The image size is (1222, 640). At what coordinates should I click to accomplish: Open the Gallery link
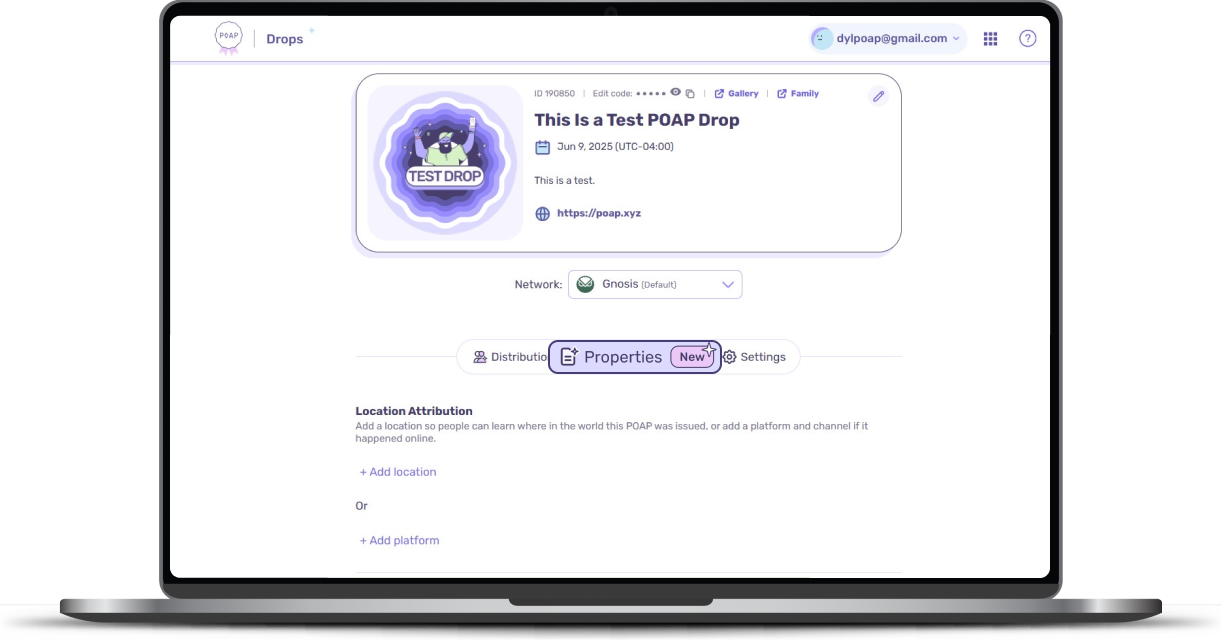(736, 93)
